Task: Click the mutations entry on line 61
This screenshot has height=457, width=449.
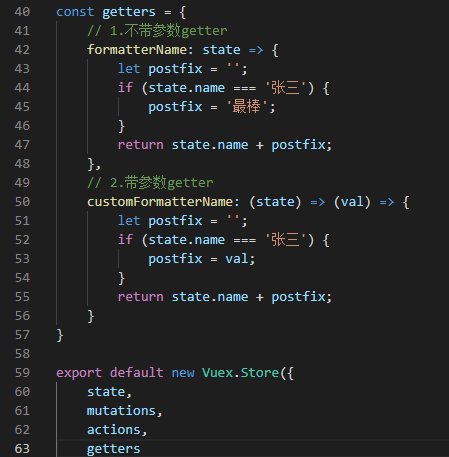Action: (121, 411)
